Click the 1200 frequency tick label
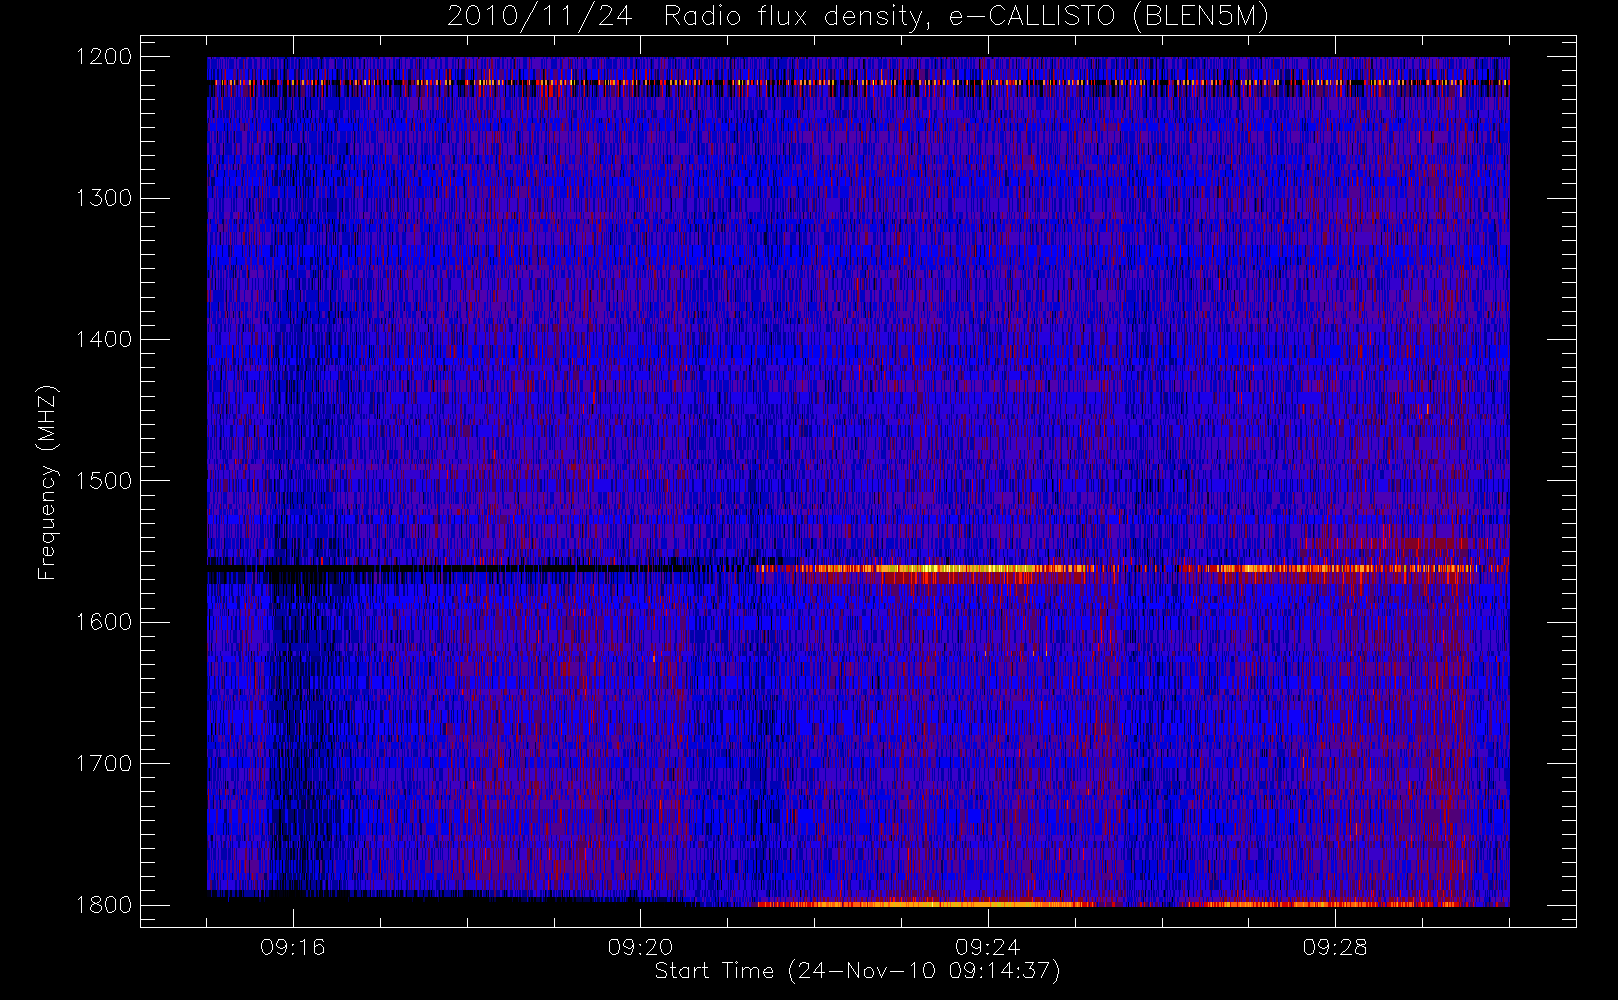Image resolution: width=1618 pixels, height=1000 pixels. (103, 57)
